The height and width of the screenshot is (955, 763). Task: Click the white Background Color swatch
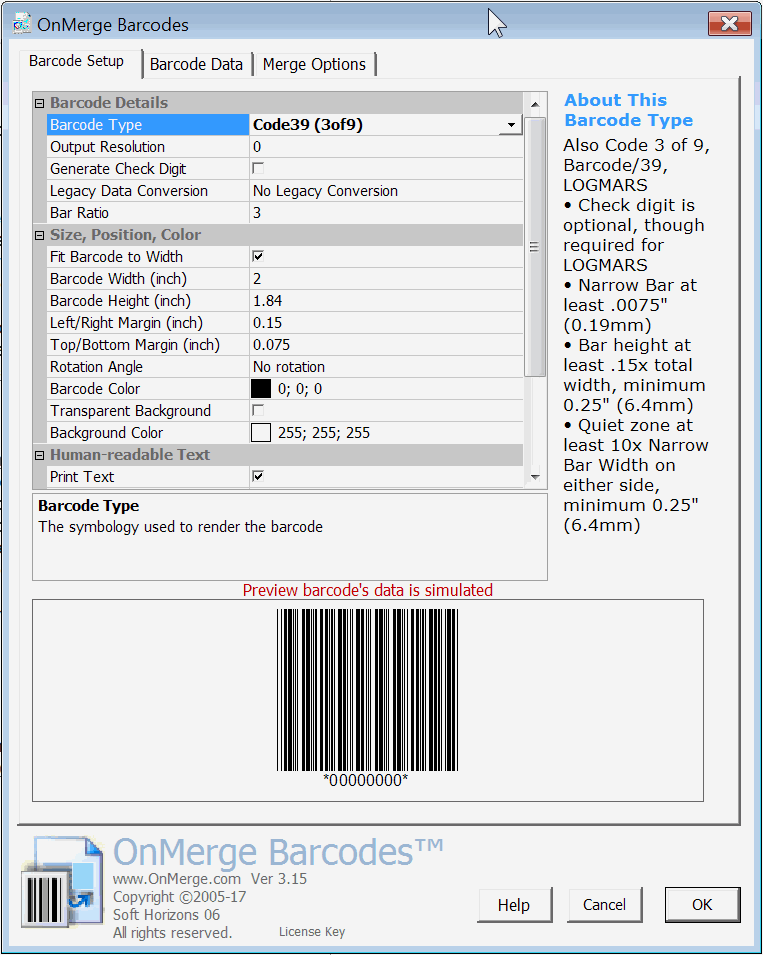coord(261,433)
